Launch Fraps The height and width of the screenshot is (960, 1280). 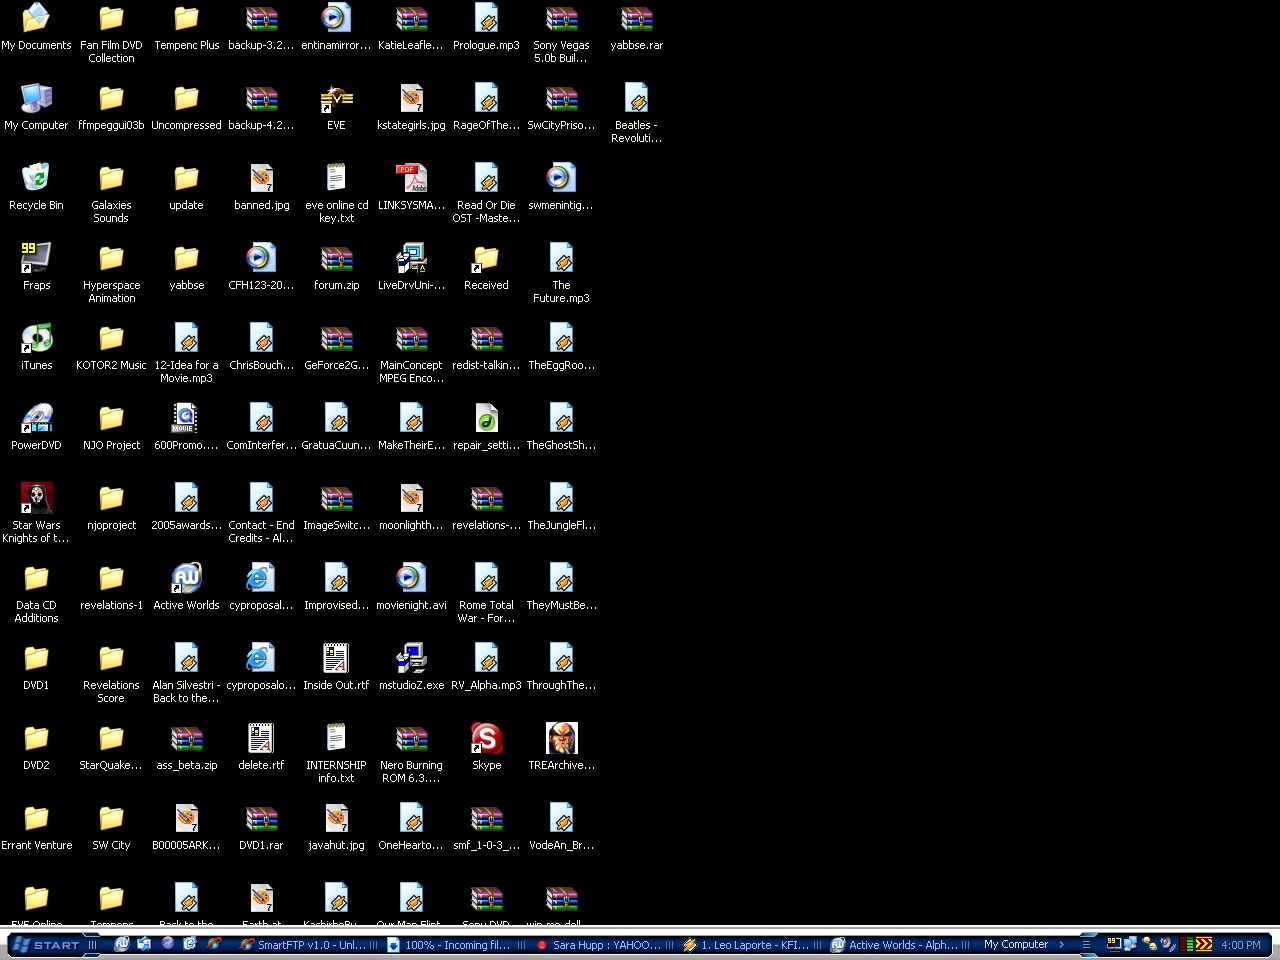click(x=36, y=258)
